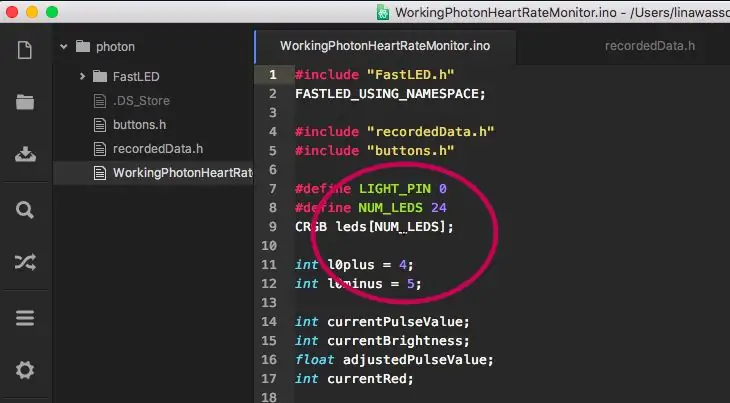Click adjustedPulseValue; on line 16
The height and width of the screenshot is (403, 730).
pyautogui.click(x=419, y=360)
